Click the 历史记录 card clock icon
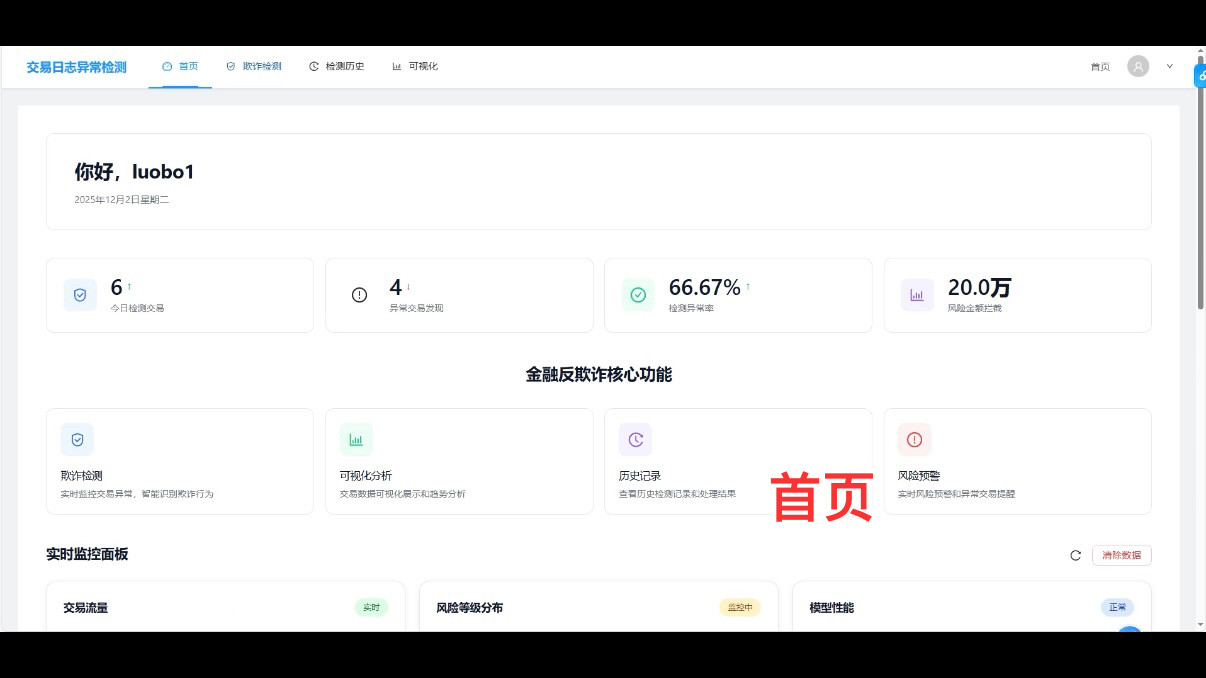Screen dimensions: 1206x678 (635, 439)
